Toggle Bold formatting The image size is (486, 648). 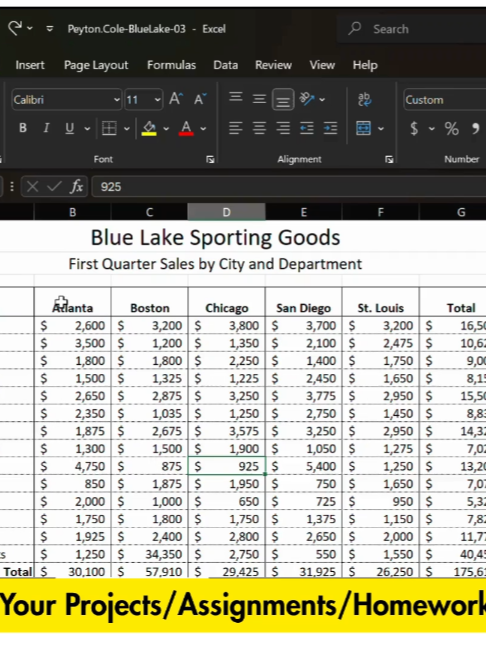click(23, 128)
